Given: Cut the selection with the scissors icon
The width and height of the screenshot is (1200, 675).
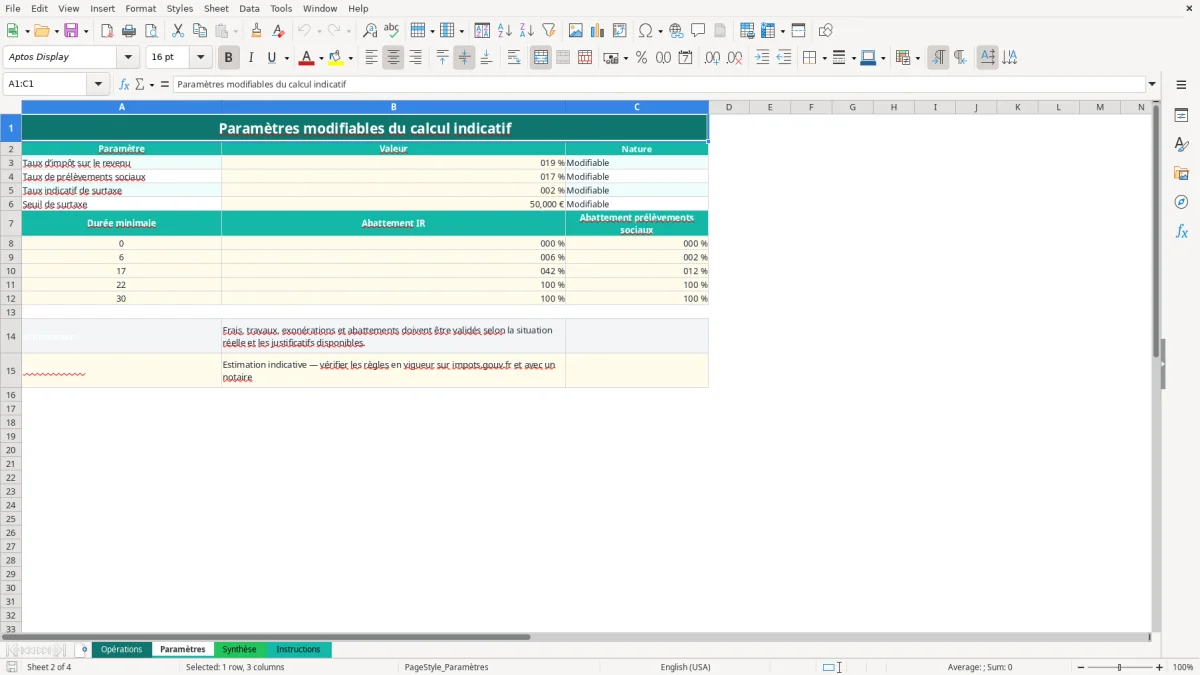Looking at the screenshot, I should (x=178, y=31).
